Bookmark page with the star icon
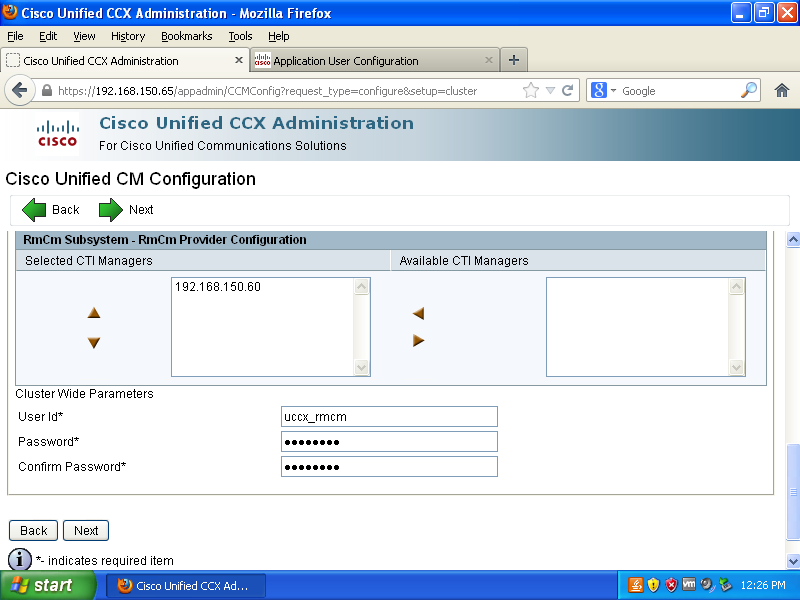This screenshot has width=800, height=600. click(531, 91)
